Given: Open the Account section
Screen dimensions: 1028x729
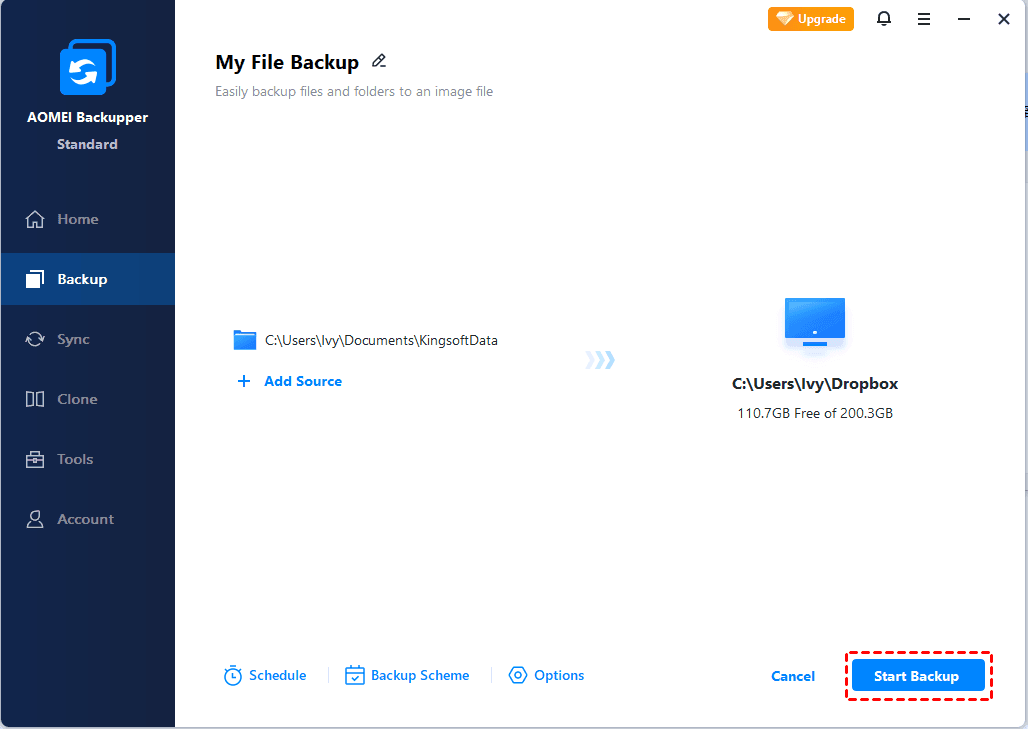Looking at the screenshot, I should (88, 519).
